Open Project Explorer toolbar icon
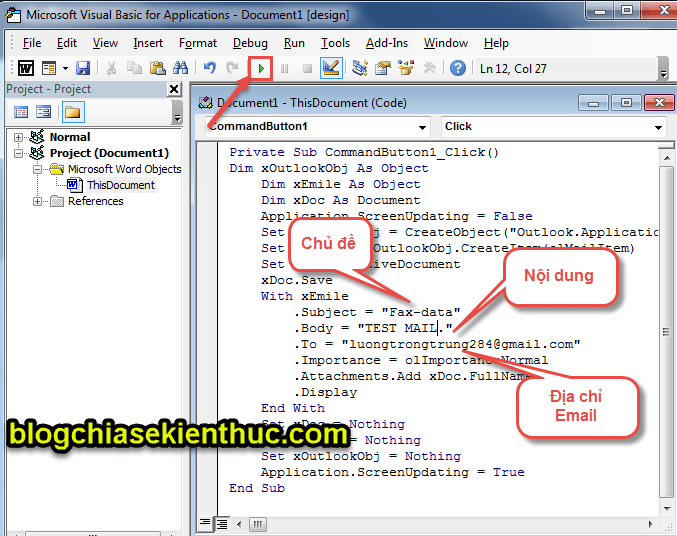Image resolution: width=677 pixels, height=536 pixels. coord(360,68)
